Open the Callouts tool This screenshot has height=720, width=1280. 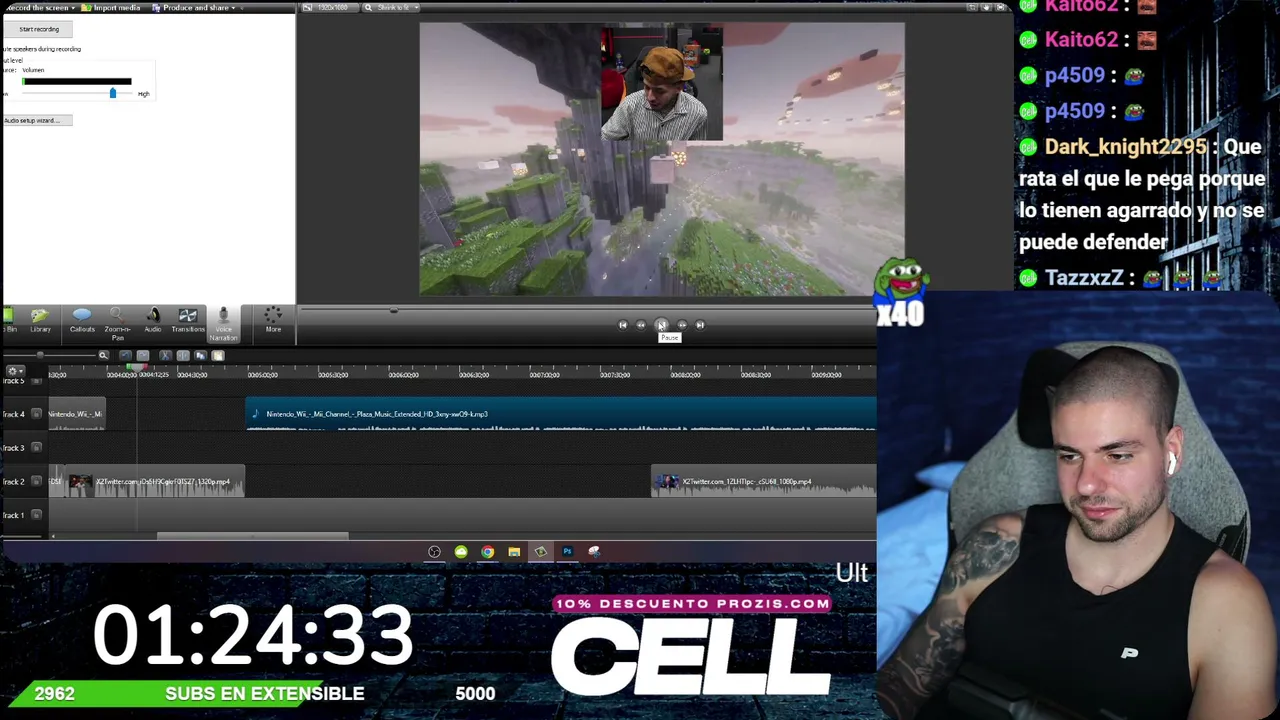click(82, 321)
